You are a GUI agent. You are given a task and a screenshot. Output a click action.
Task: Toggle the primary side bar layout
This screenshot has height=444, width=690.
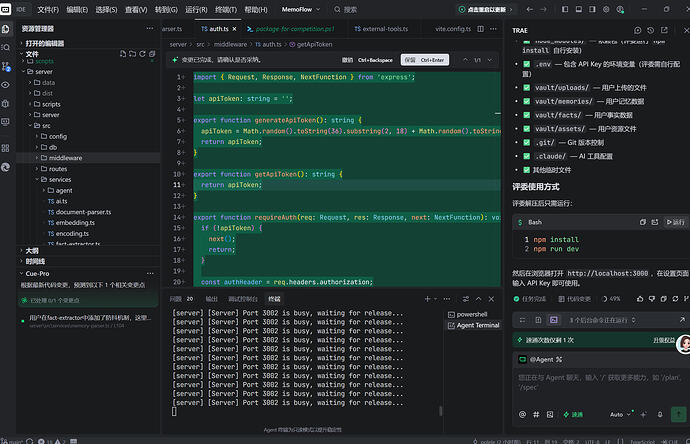point(565,9)
